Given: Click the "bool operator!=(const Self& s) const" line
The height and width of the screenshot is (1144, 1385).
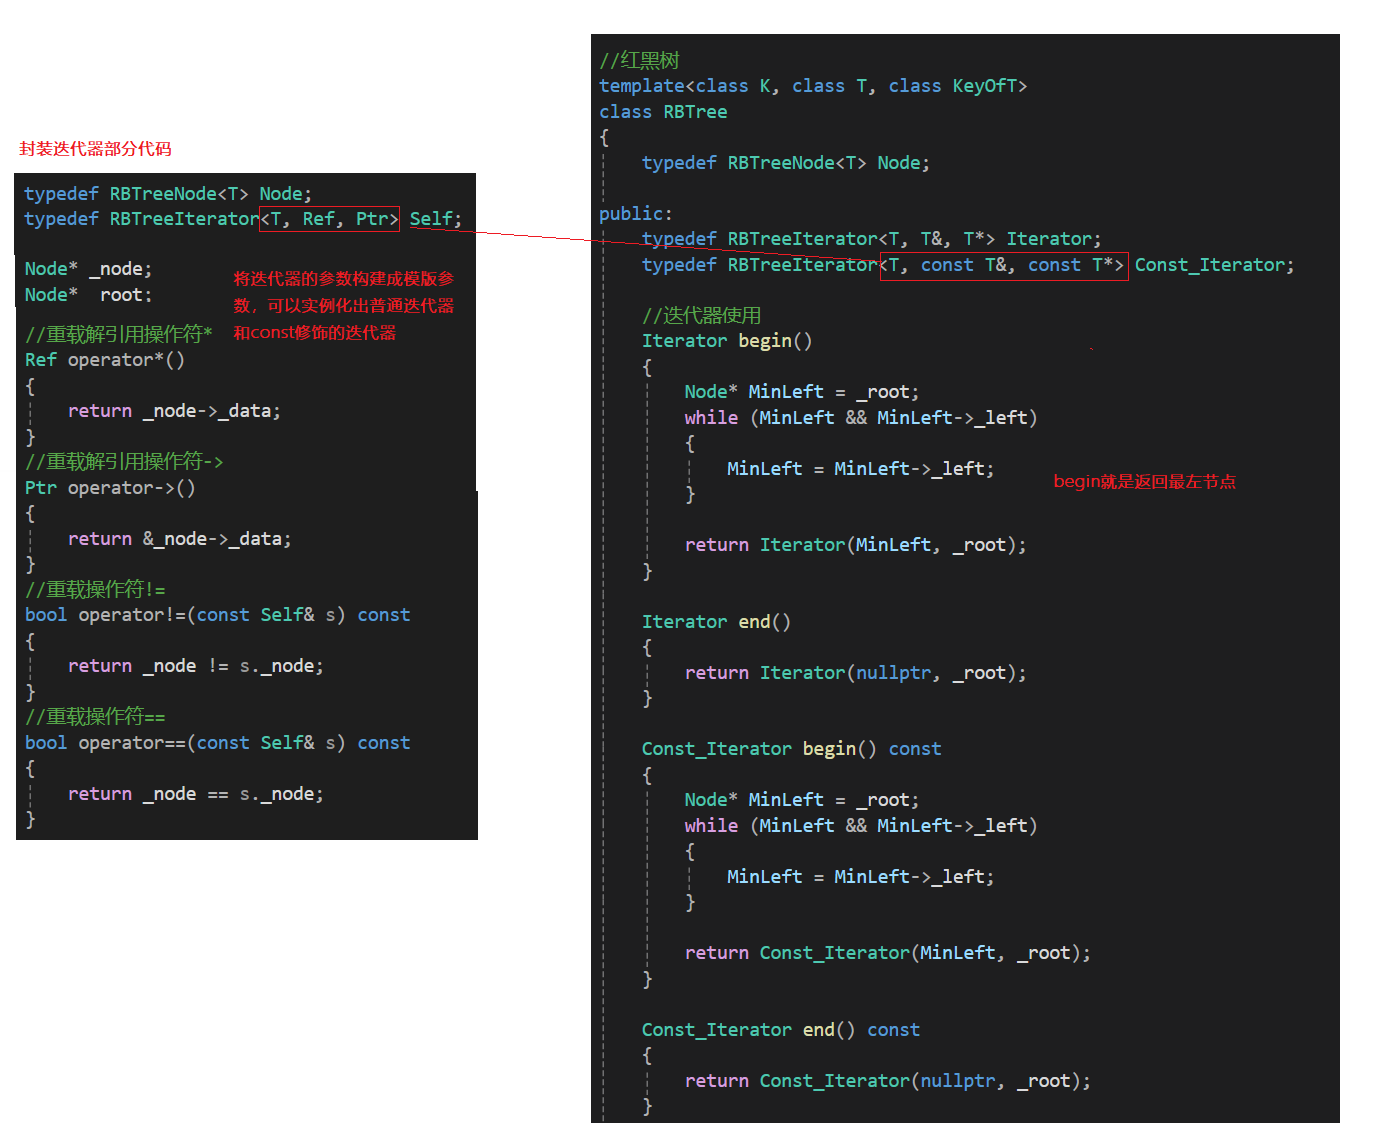Looking at the screenshot, I should [x=217, y=615].
